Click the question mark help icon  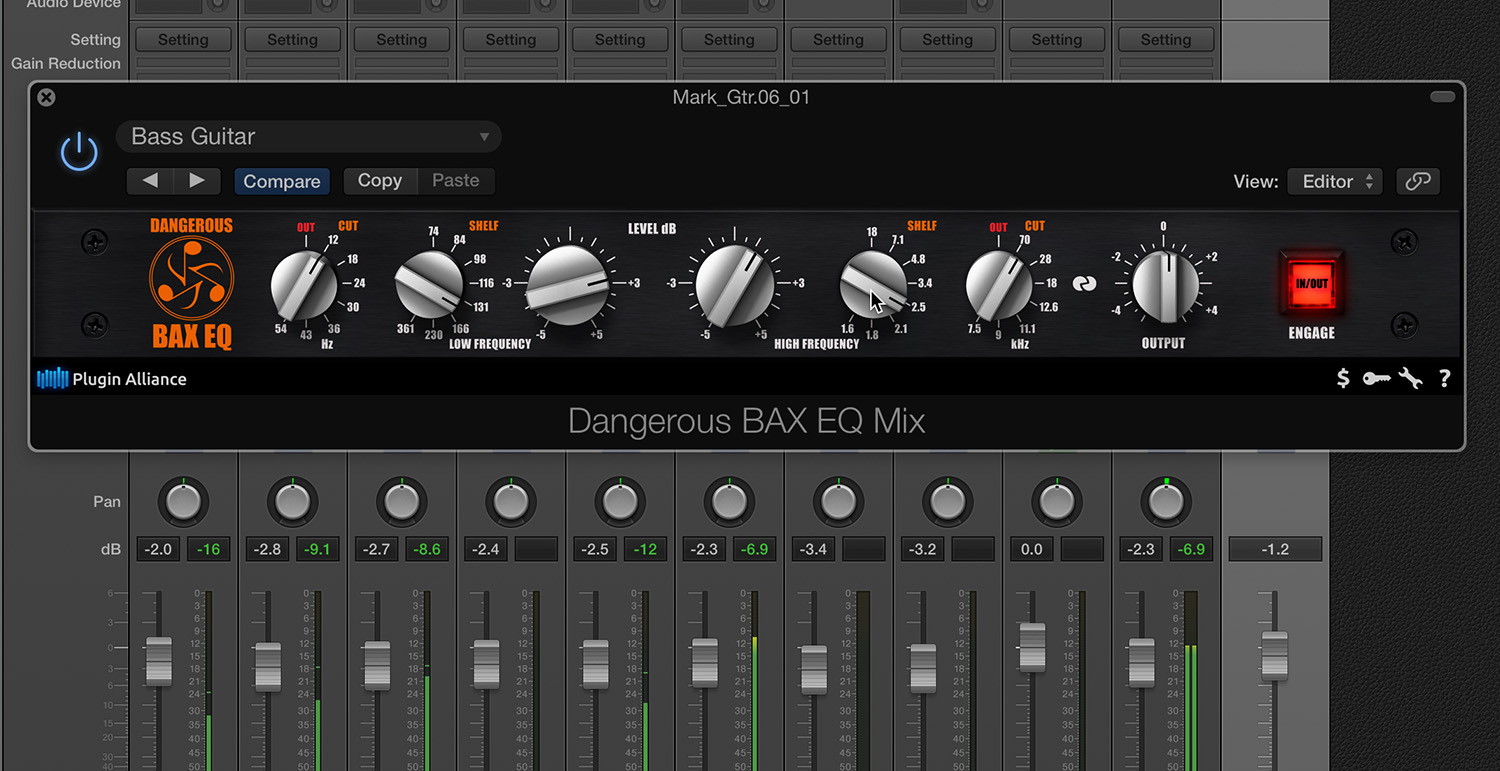tap(1443, 378)
